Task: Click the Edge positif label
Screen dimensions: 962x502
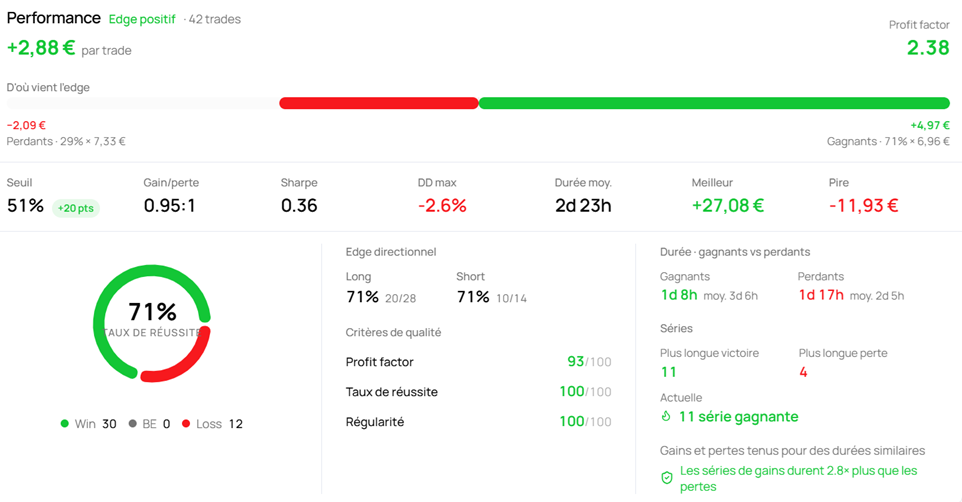Action: pos(142,19)
